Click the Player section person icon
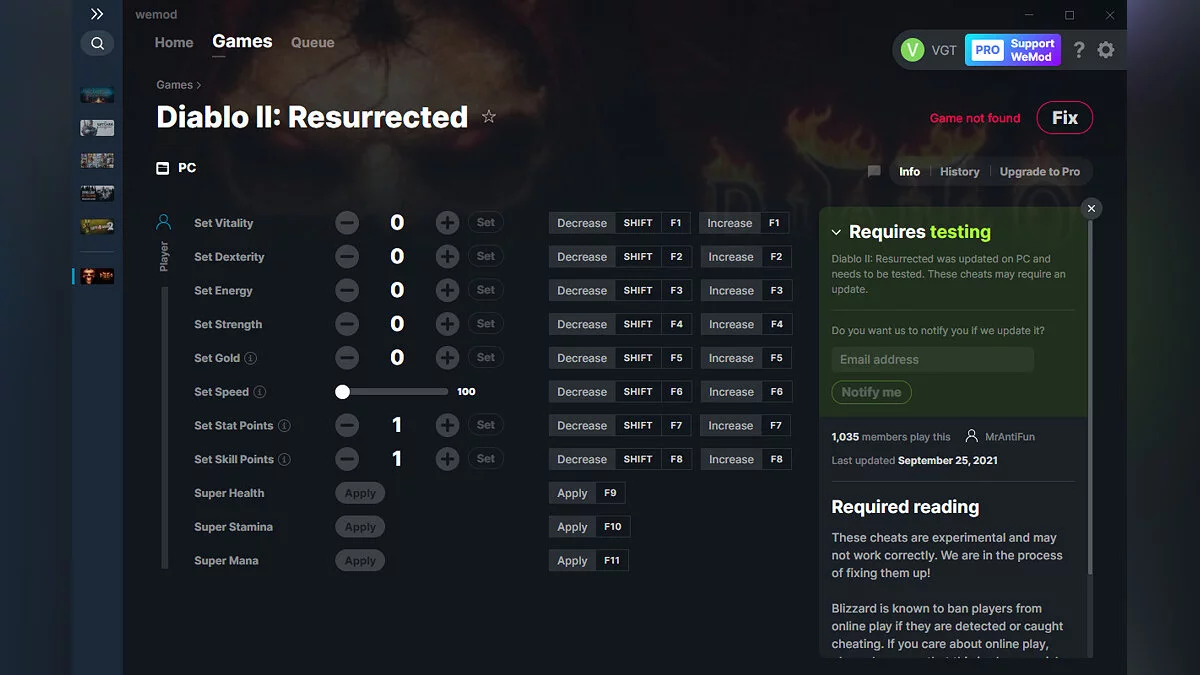Viewport: 1200px width, 675px height. point(164,222)
